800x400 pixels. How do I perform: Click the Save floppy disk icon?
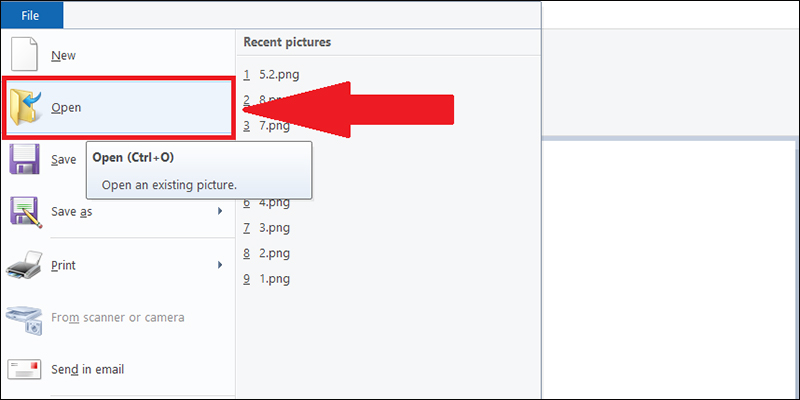24,160
